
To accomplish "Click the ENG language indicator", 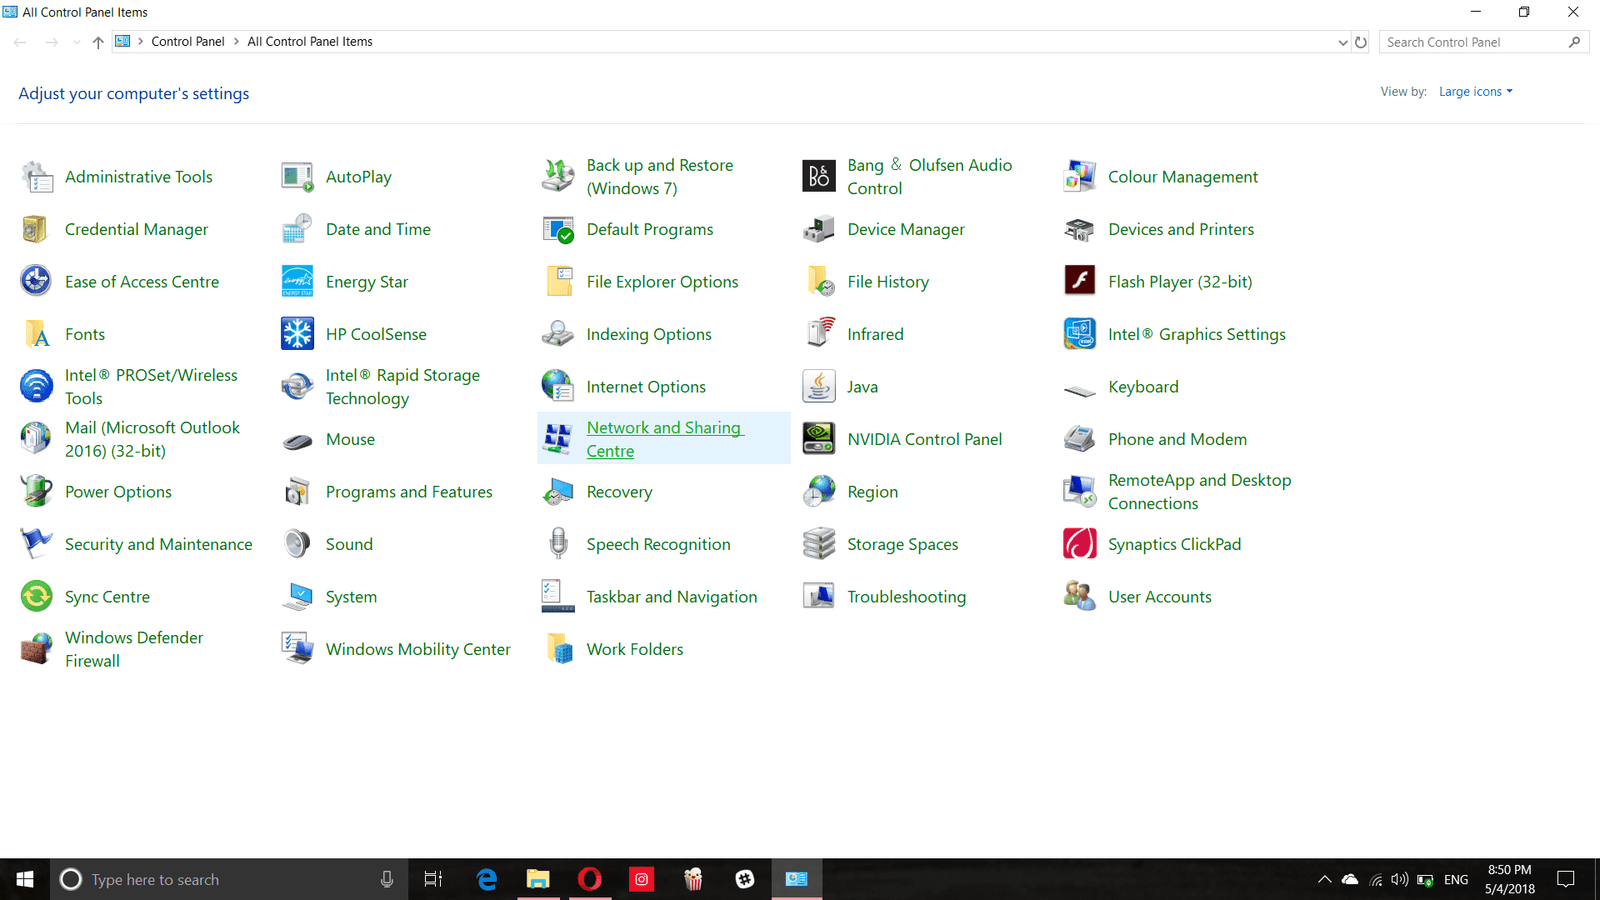I will tap(1456, 880).
